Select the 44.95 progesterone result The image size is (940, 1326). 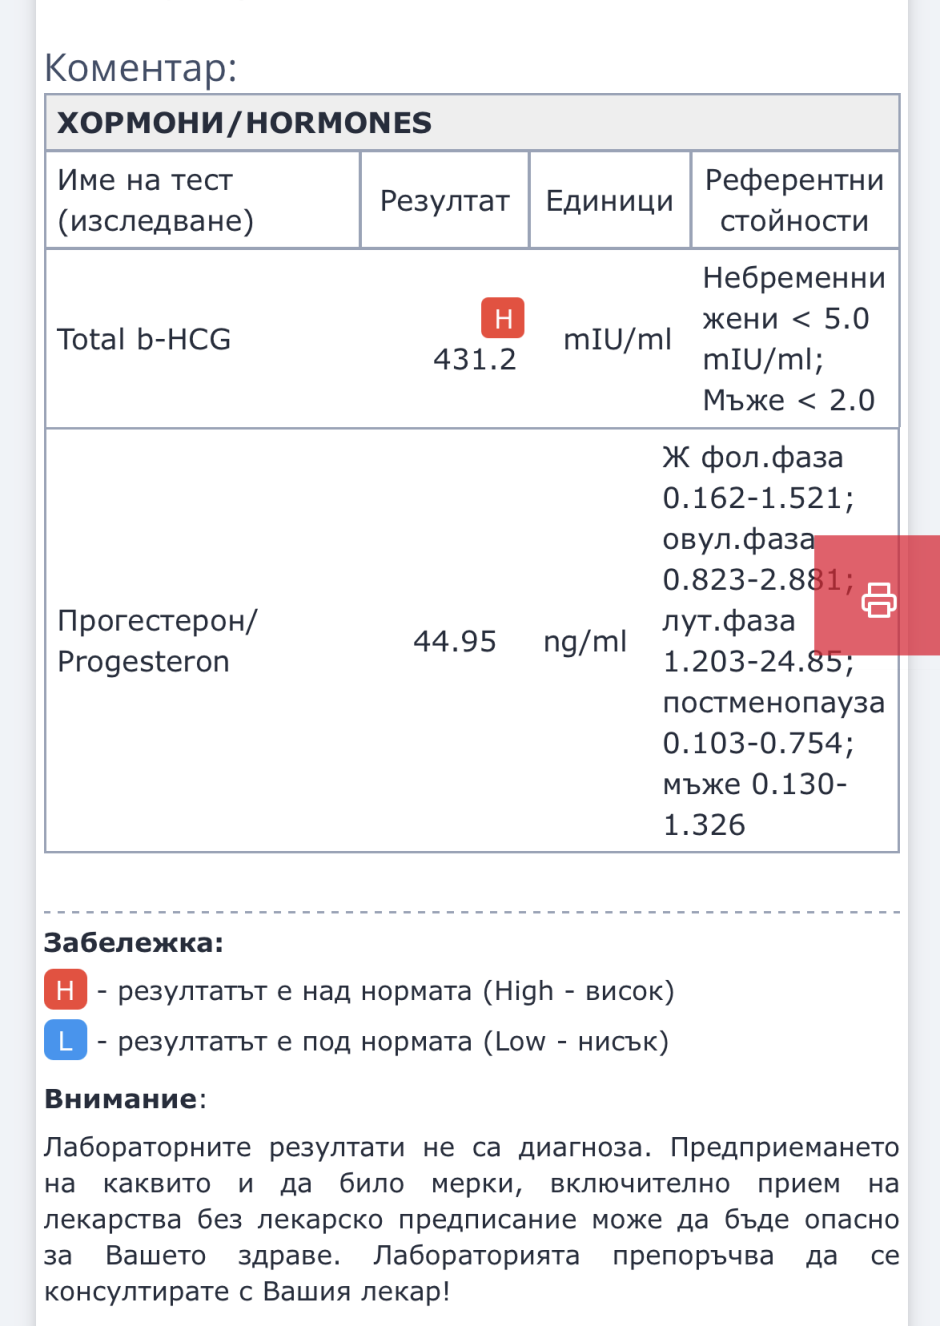[455, 641]
